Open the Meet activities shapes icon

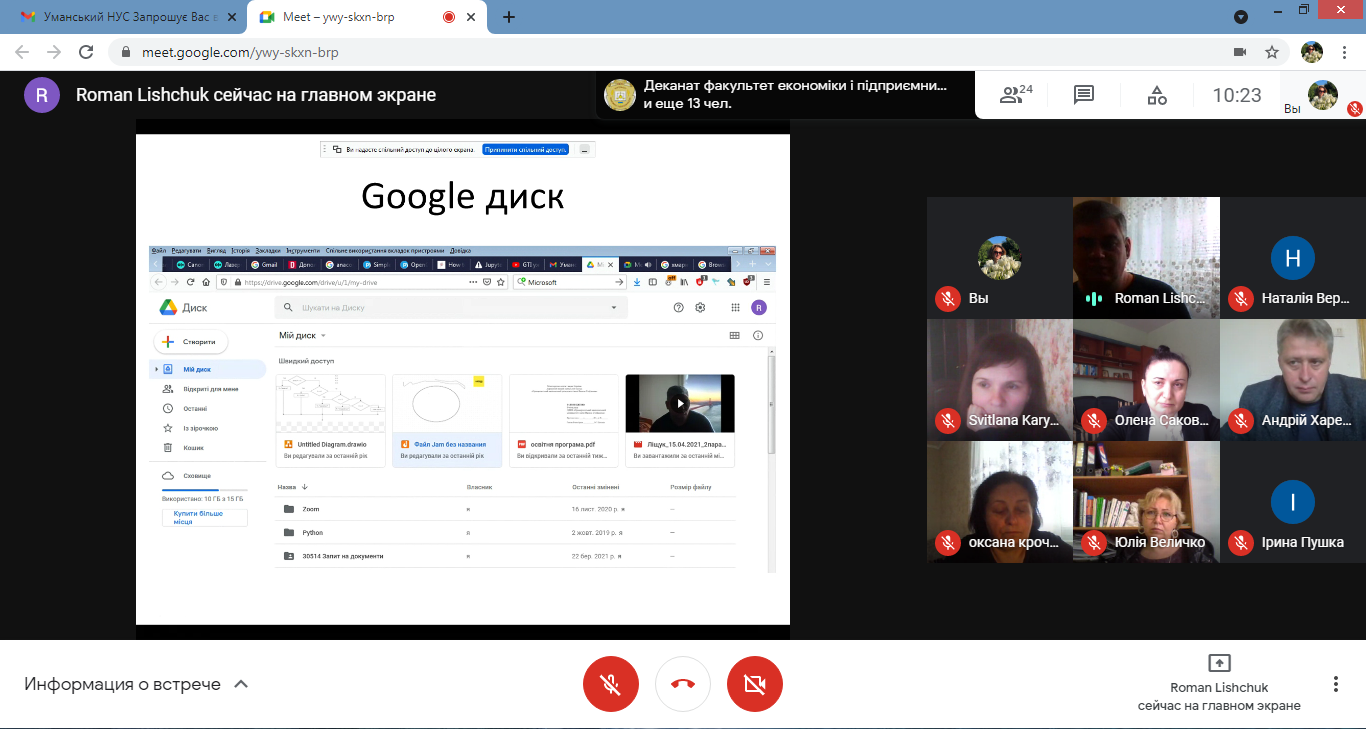pos(1157,95)
